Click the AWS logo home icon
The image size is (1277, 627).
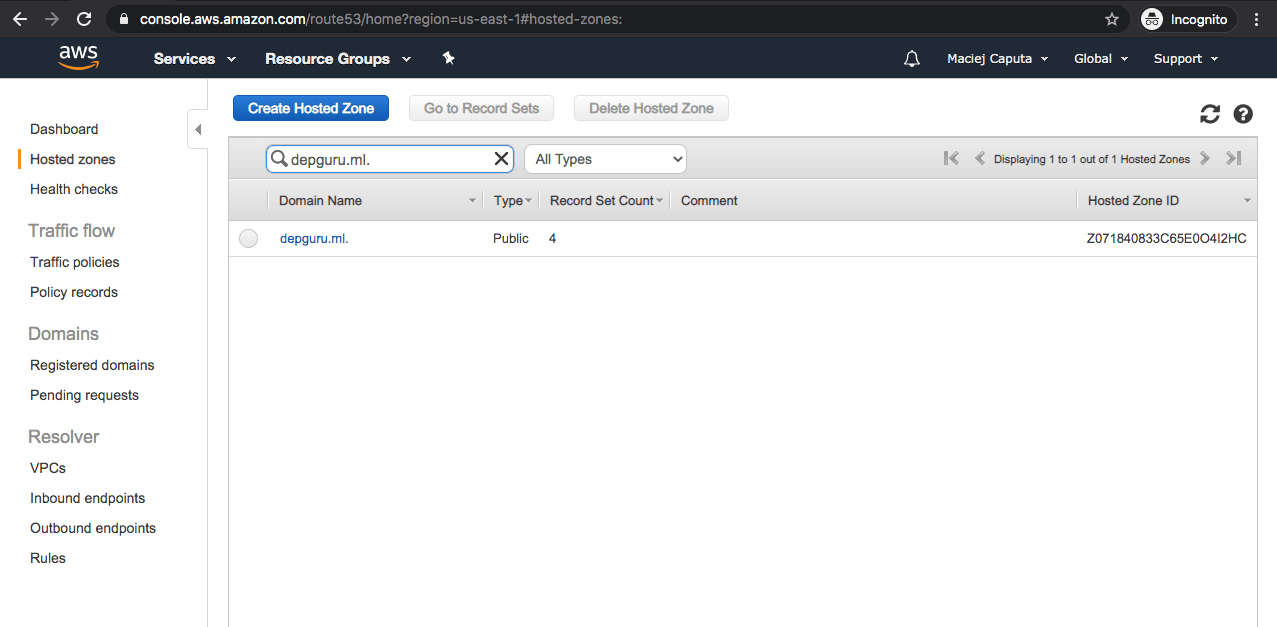point(78,58)
